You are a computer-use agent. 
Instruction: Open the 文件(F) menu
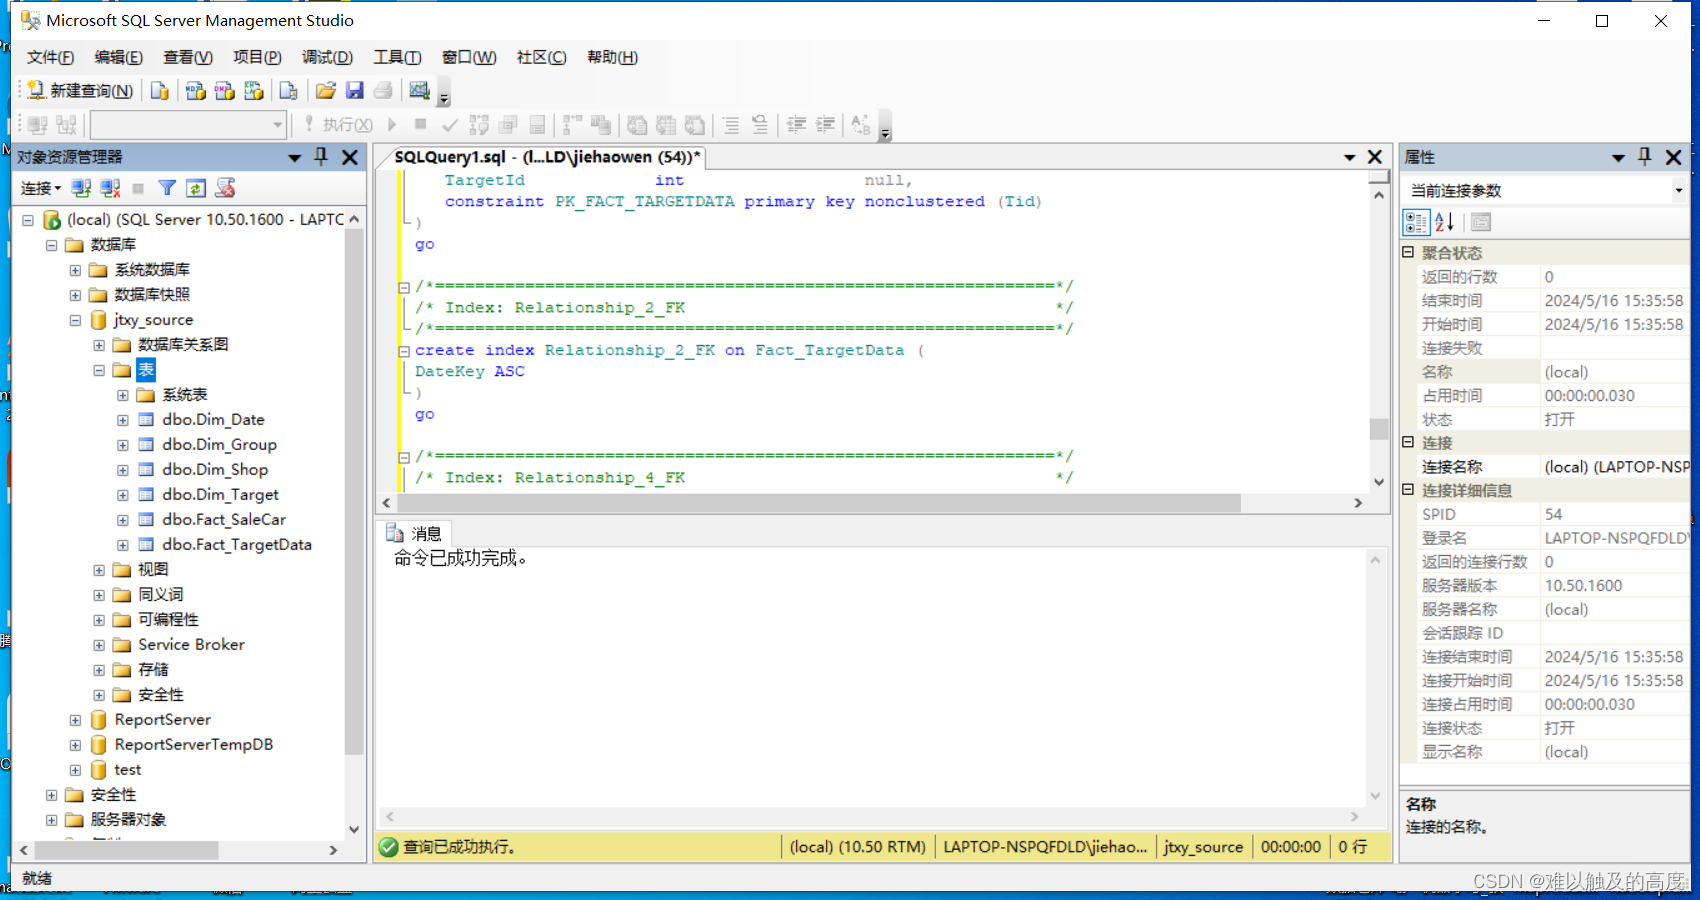(x=50, y=57)
